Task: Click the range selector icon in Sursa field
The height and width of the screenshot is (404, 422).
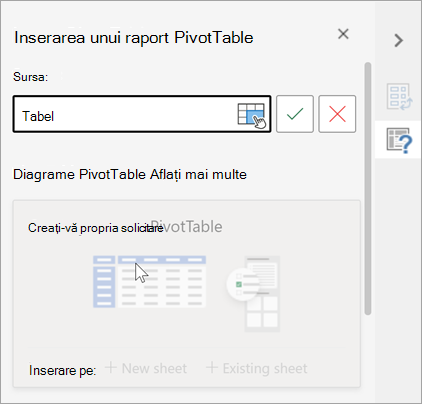Action: click(252, 115)
